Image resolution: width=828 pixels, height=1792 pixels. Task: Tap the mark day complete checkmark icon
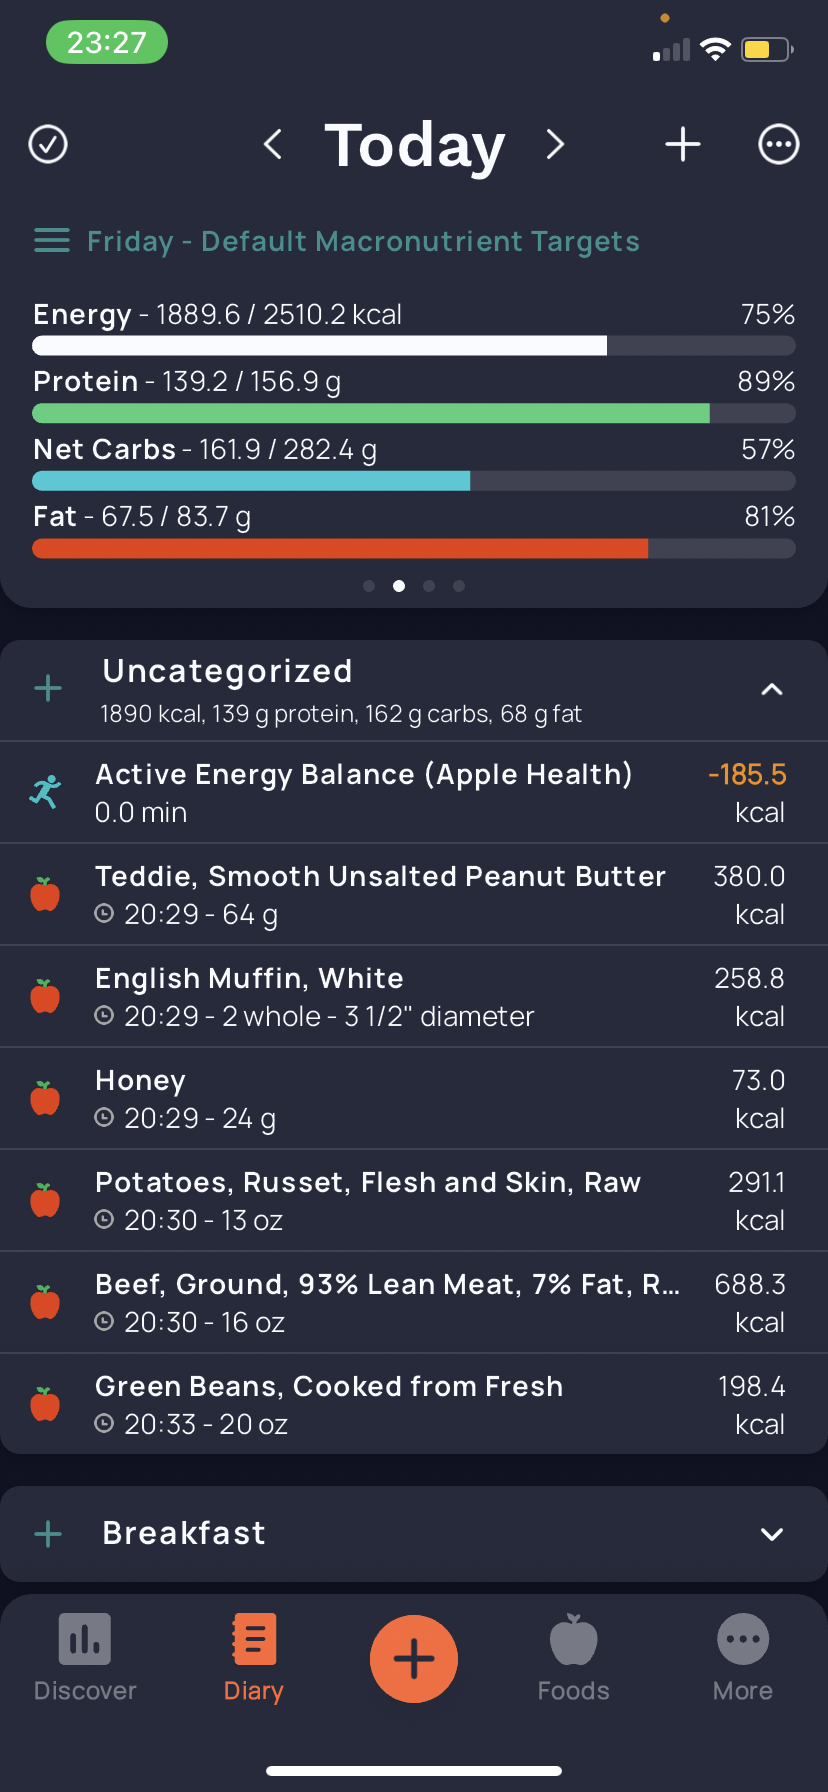click(48, 144)
